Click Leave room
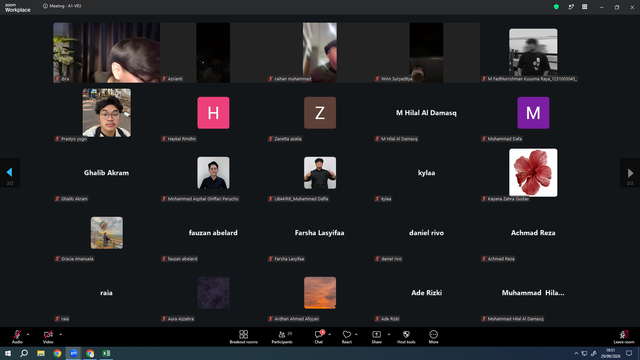640x360 pixels. pyautogui.click(x=624, y=337)
